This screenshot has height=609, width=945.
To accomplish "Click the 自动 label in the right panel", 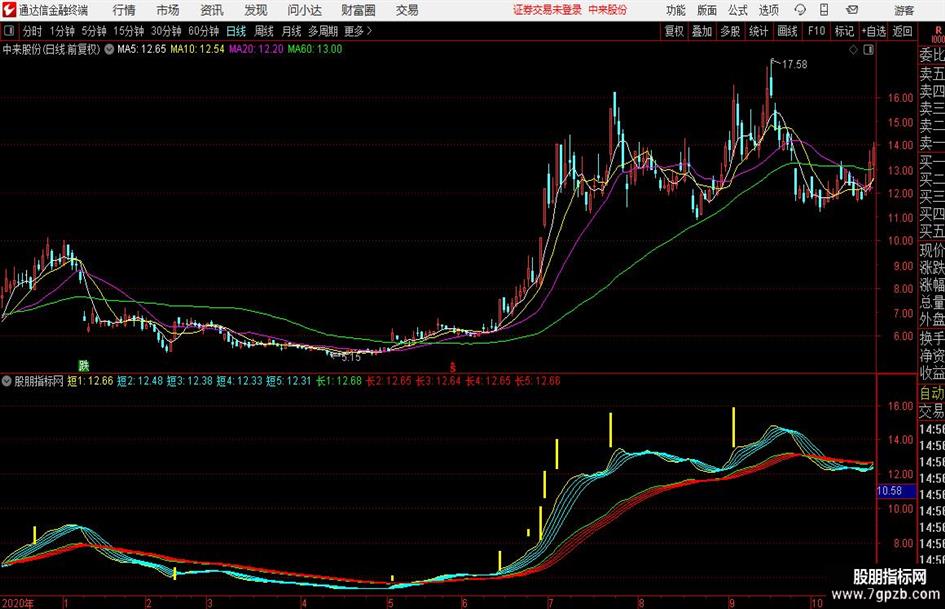I will (x=932, y=393).
